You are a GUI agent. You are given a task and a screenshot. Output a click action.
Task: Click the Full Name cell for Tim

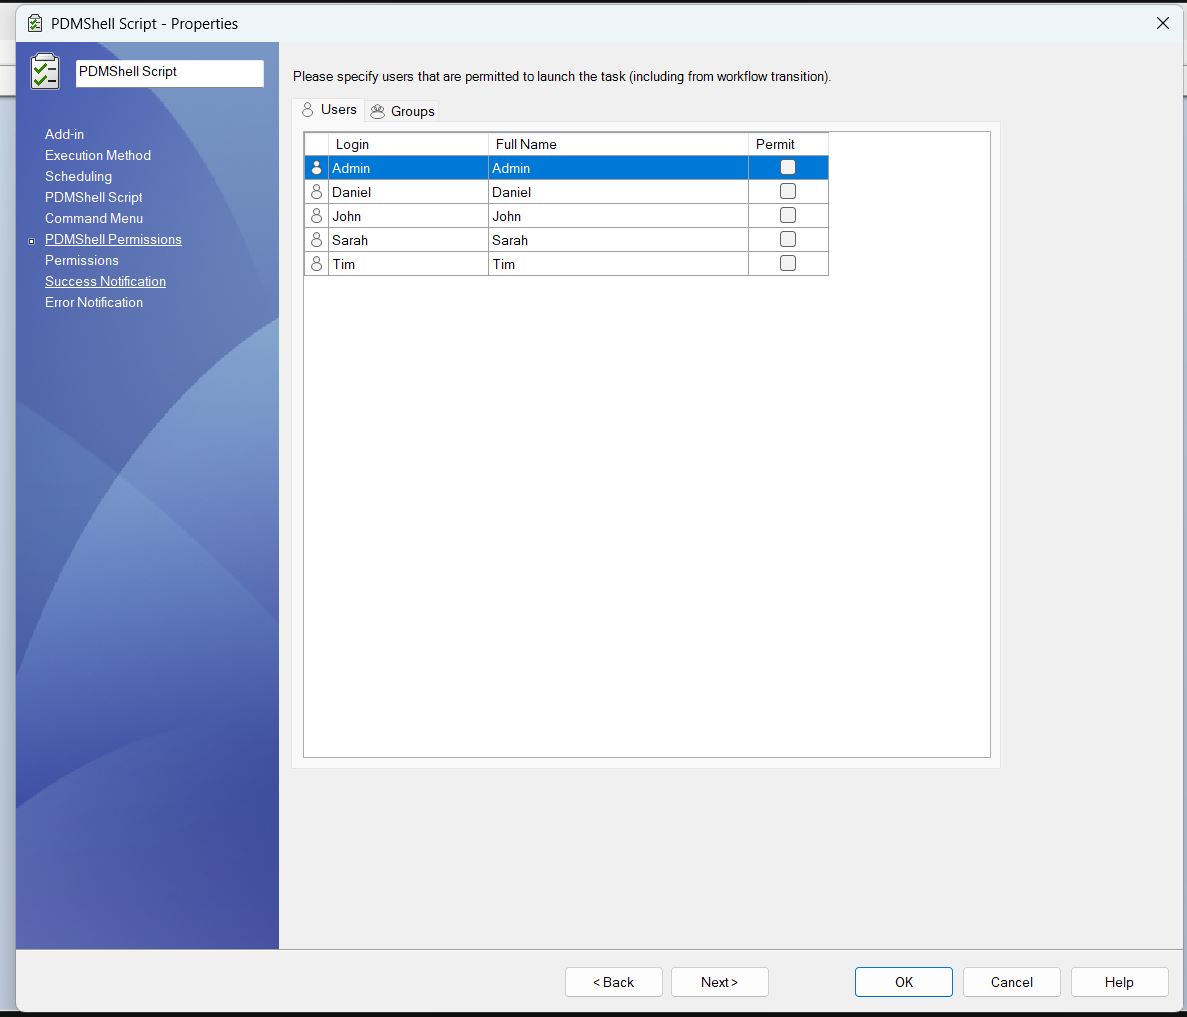pyautogui.click(x=618, y=264)
